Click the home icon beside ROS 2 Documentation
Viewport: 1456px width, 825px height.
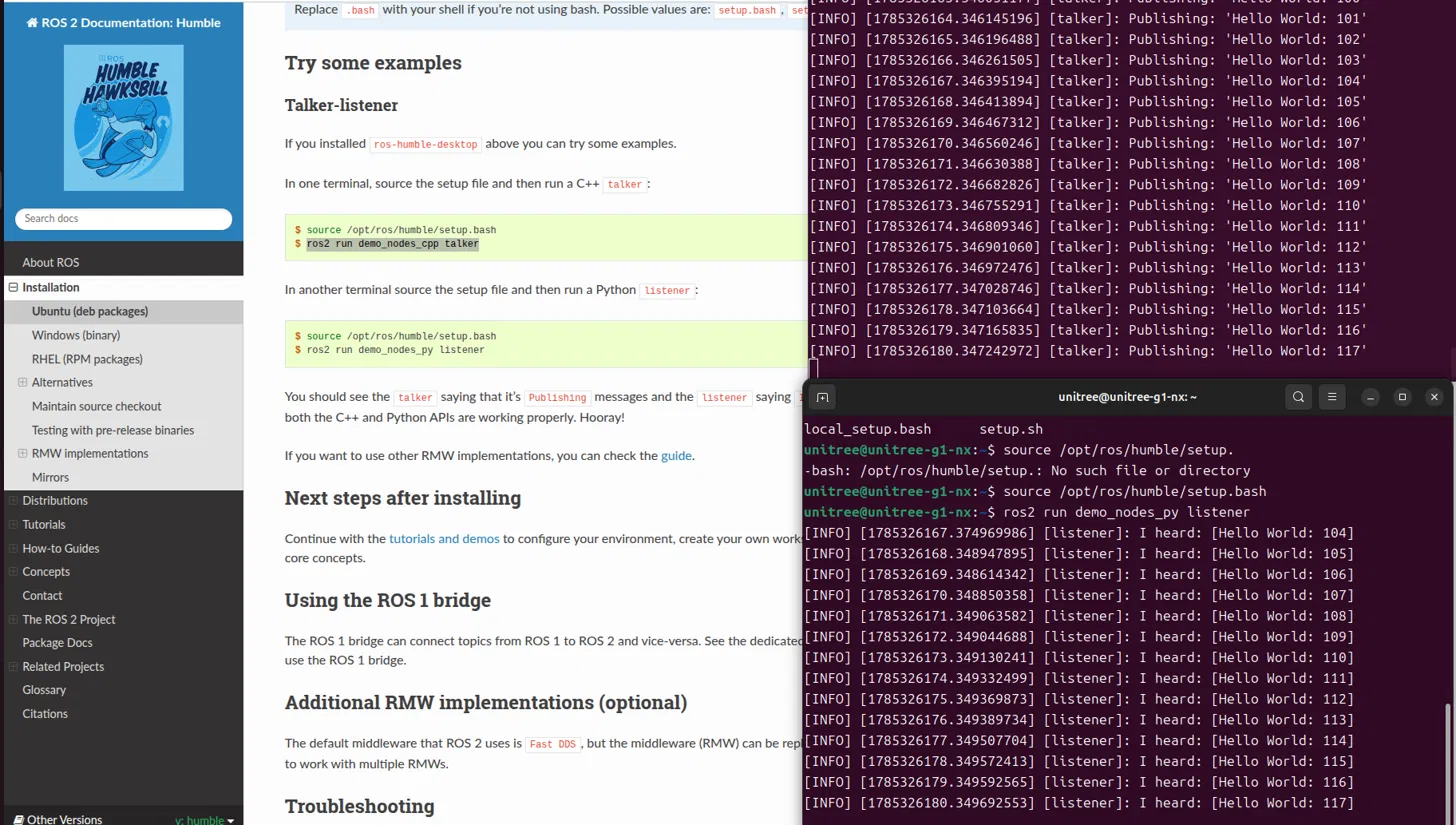[32, 22]
